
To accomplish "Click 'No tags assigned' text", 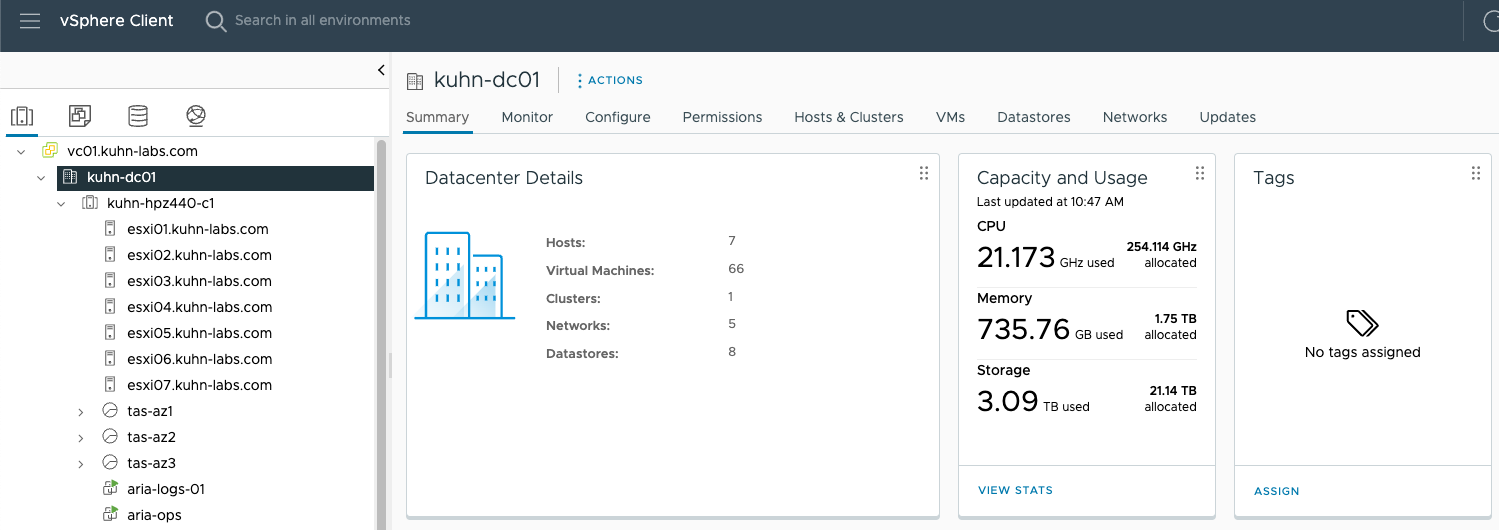I will coord(1362,352).
